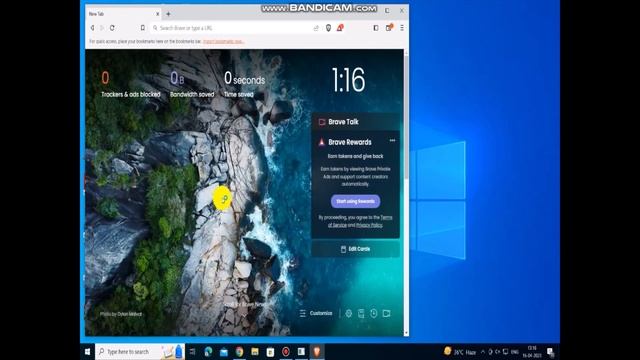Click the share icon in the address bar
Image resolution: width=640 pixels, height=360 pixels.
tap(316, 28)
